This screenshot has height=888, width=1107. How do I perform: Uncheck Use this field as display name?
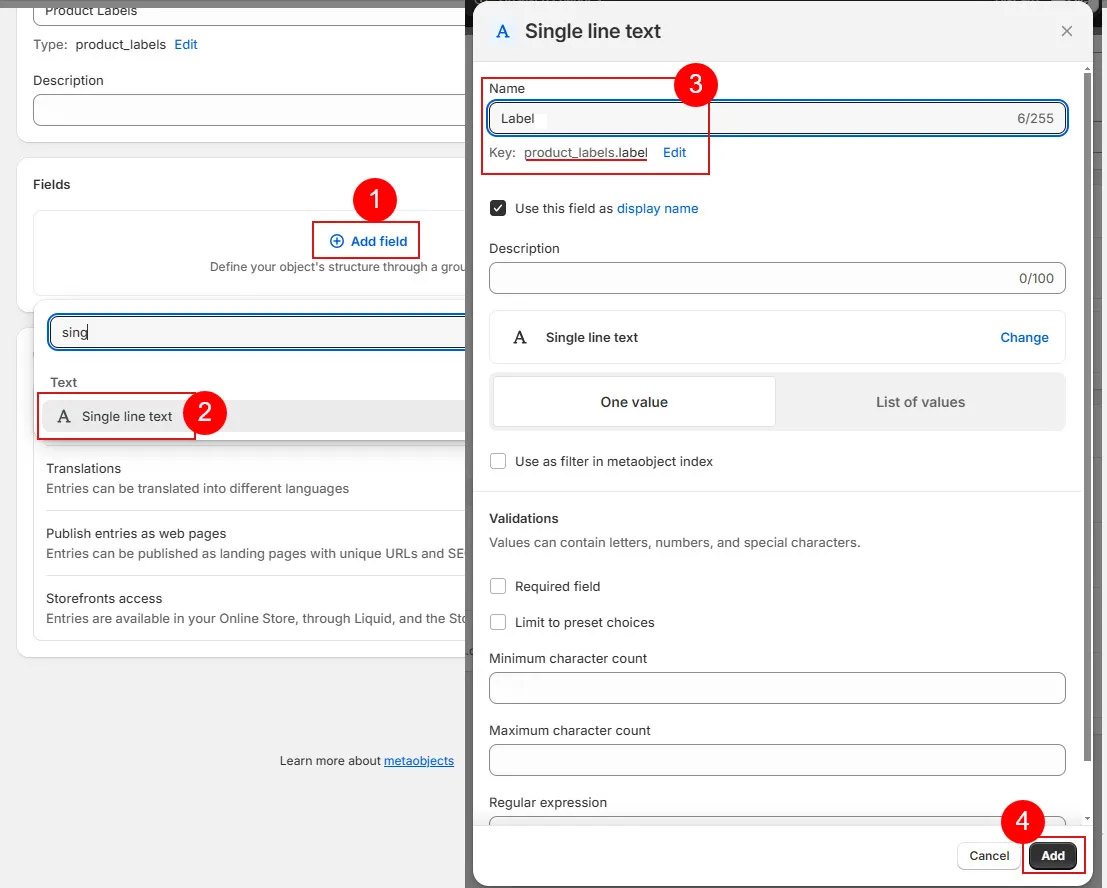498,209
